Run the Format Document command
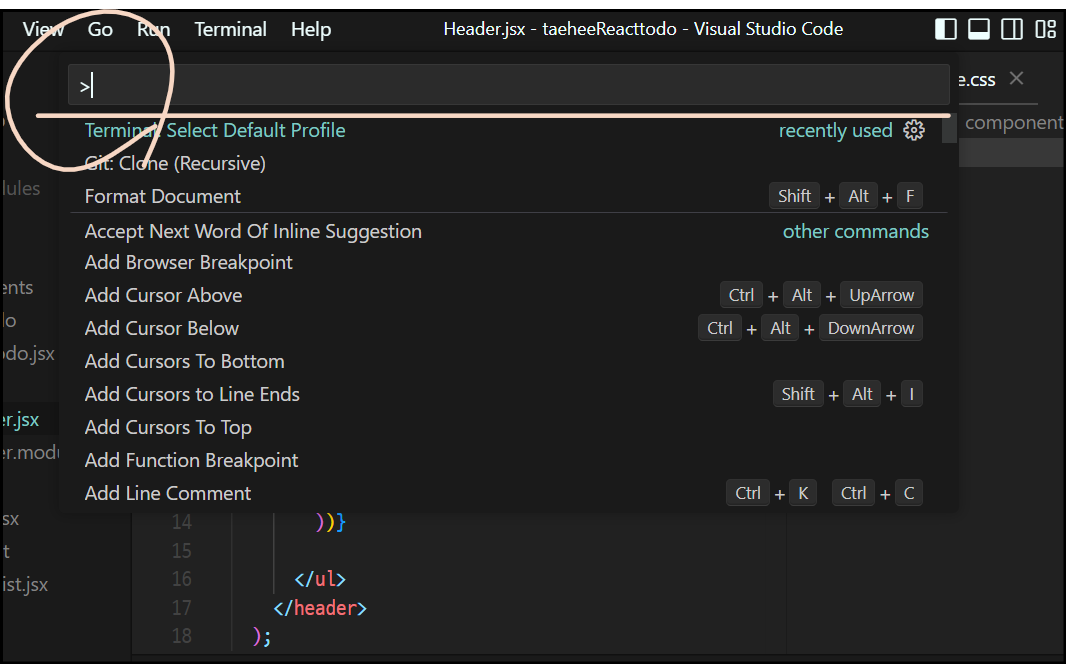This screenshot has height=664, width=1066. tap(509, 196)
